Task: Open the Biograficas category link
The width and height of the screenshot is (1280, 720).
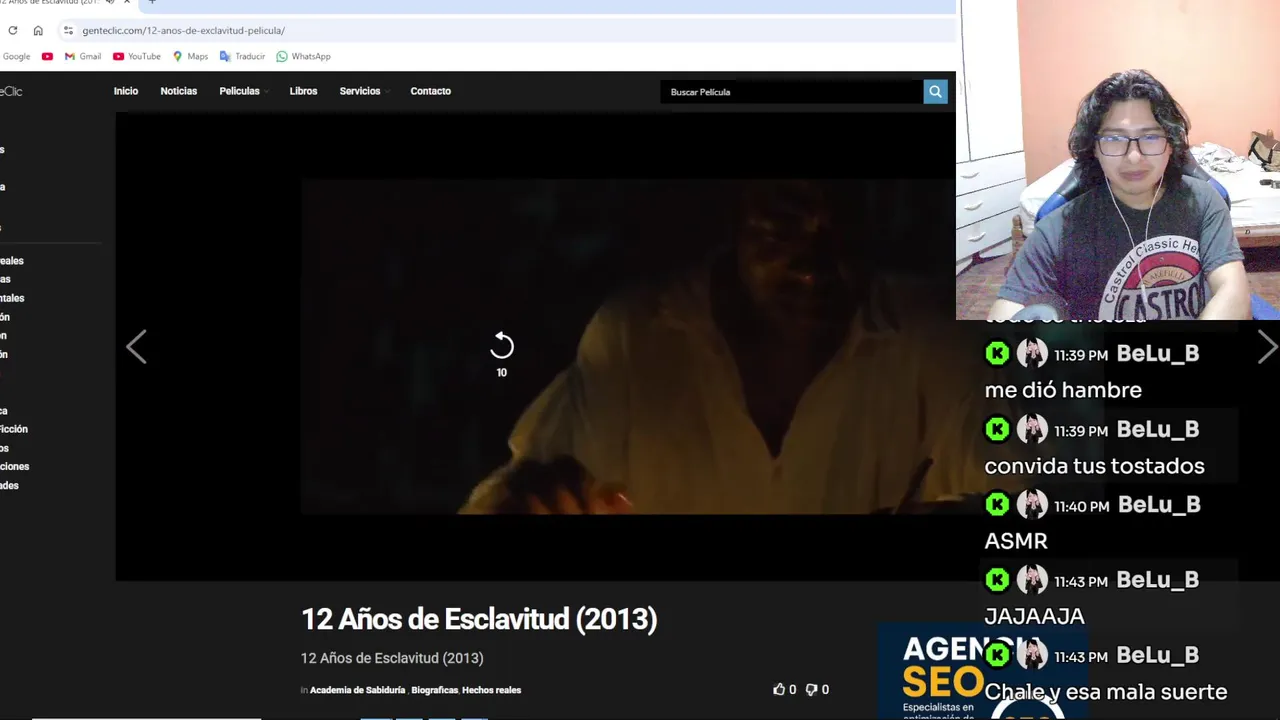Action: 434,690
